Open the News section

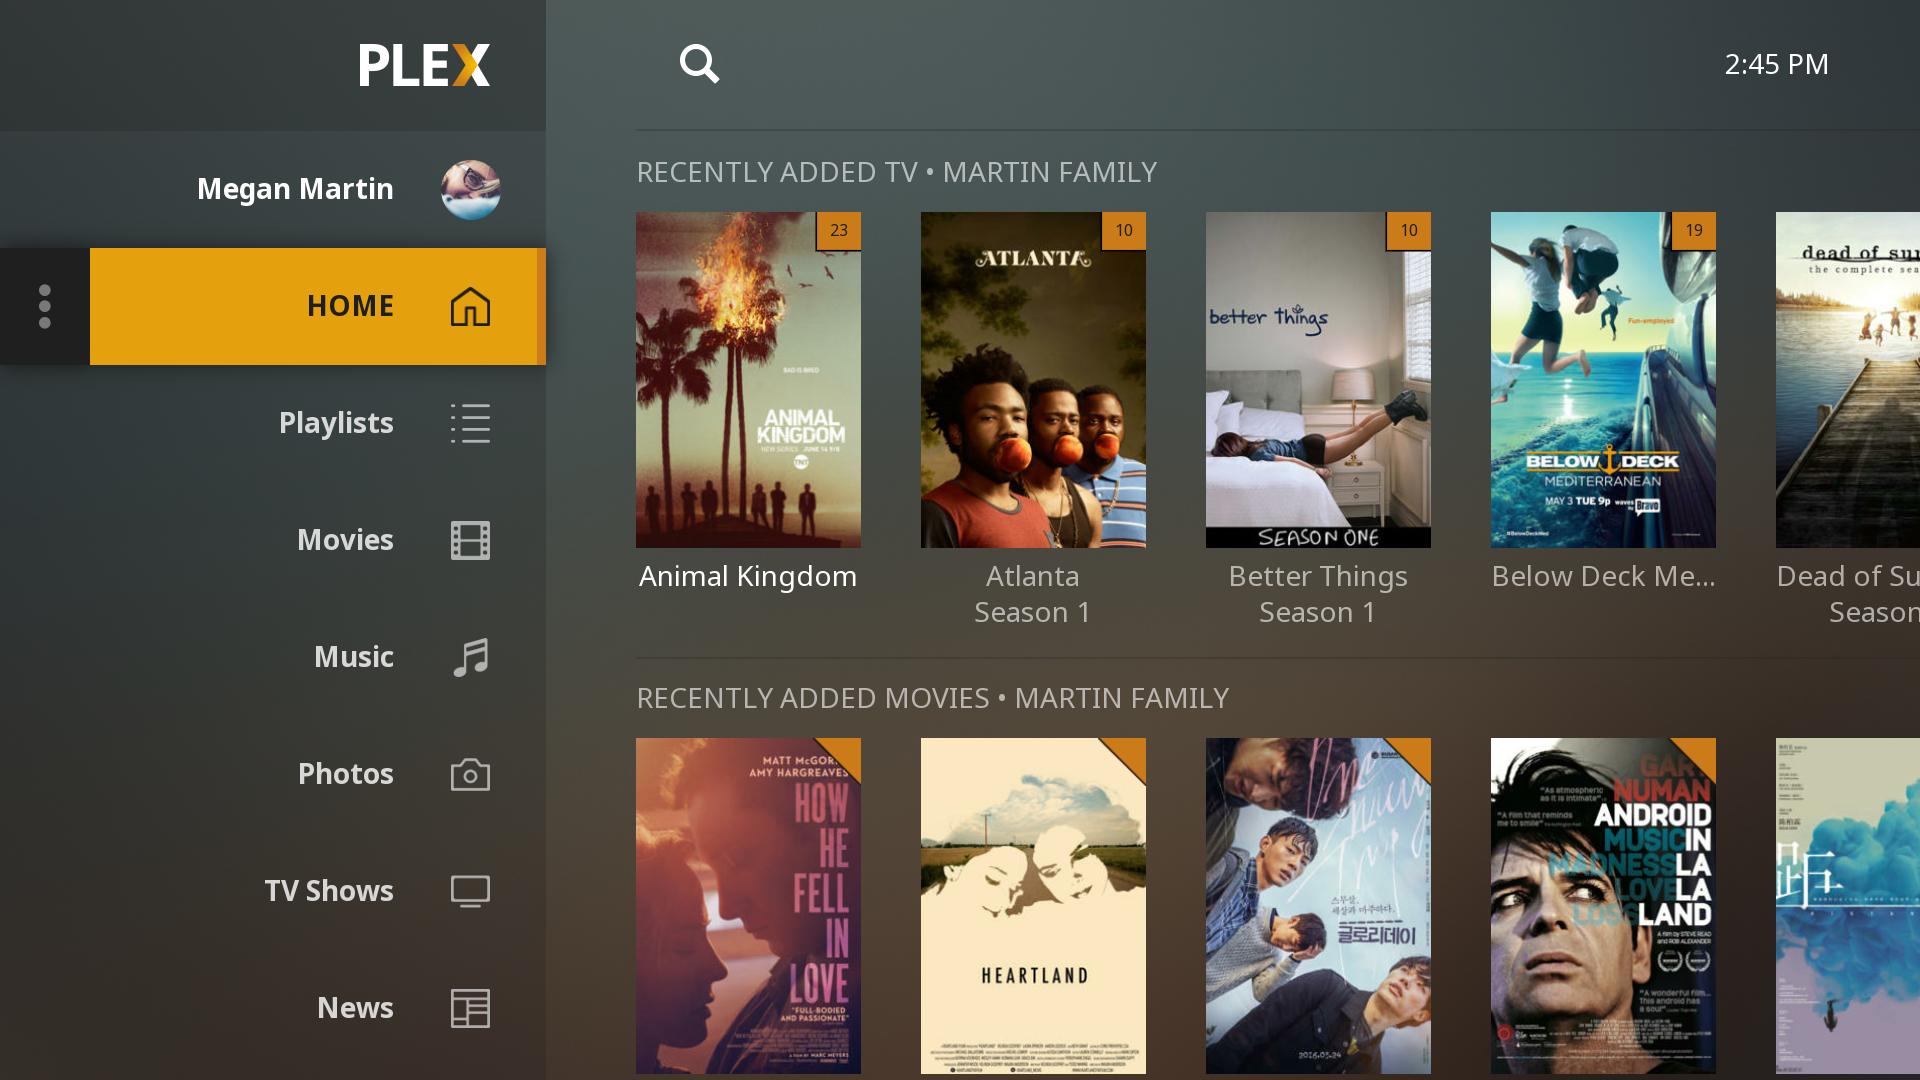point(355,1007)
